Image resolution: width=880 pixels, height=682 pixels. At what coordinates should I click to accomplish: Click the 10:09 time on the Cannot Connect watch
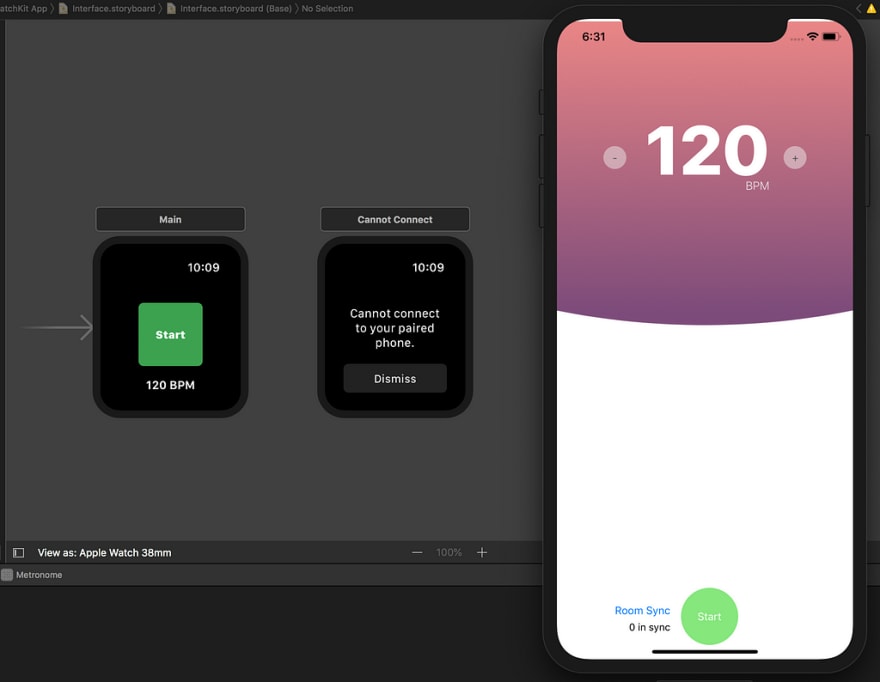coord(428,268)
